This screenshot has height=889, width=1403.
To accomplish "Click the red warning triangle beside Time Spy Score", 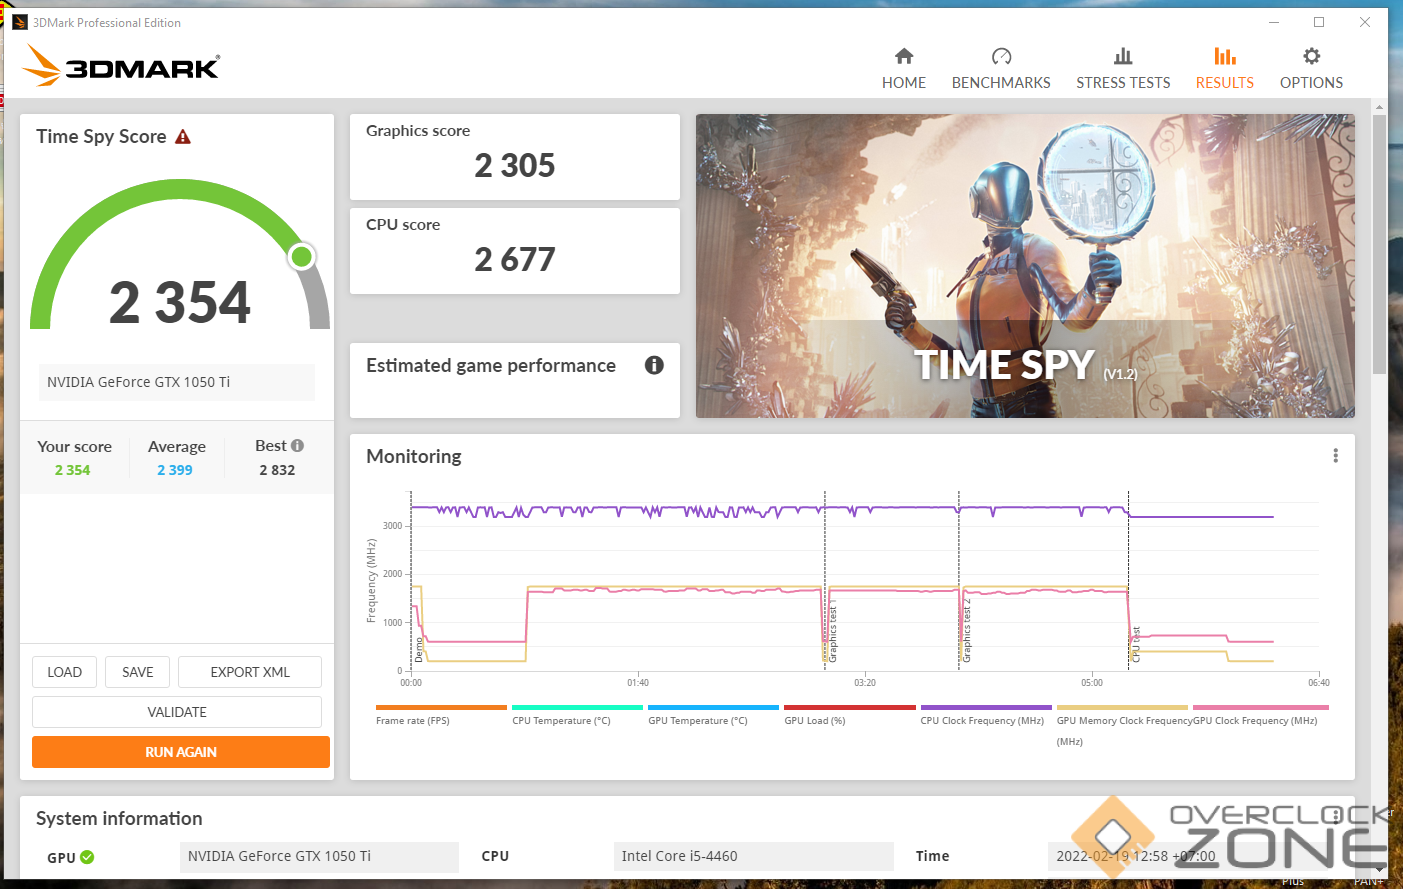I will [x=183, y=137].
